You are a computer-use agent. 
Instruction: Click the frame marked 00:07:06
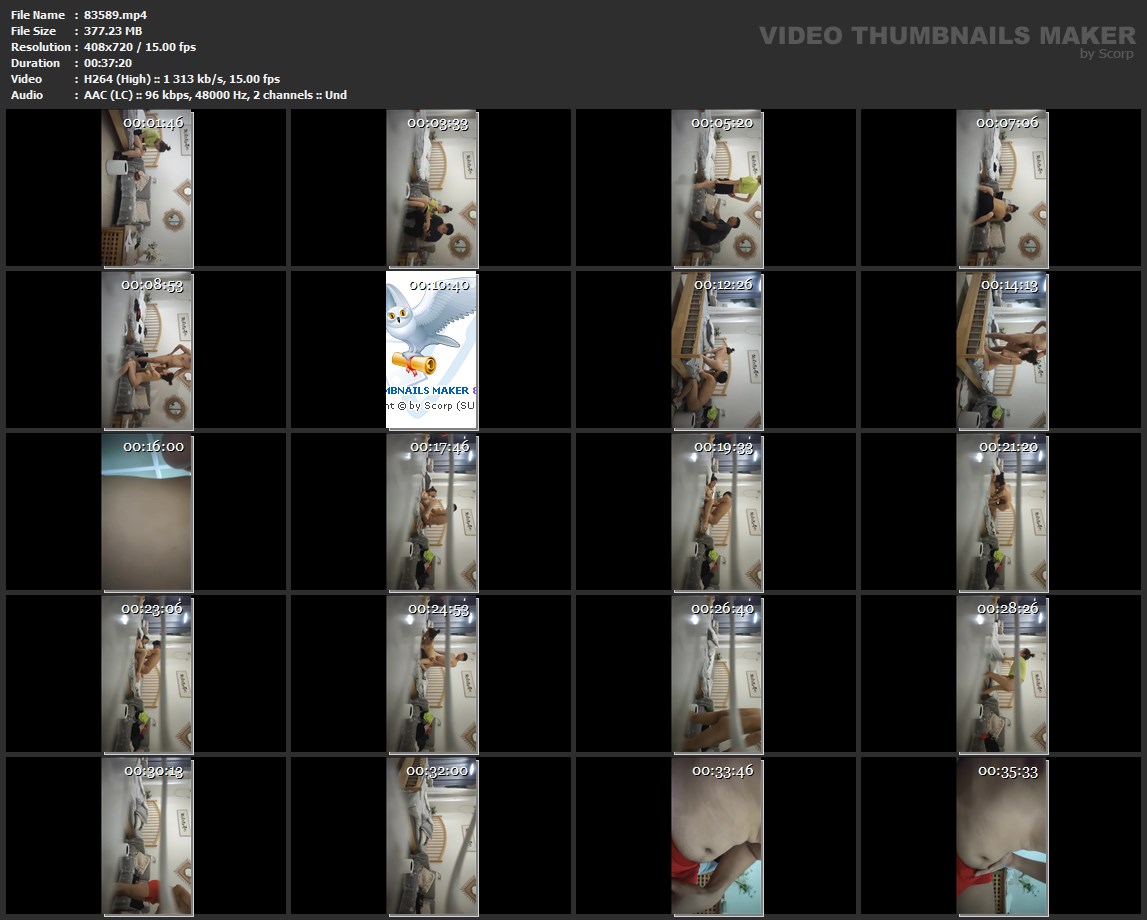coord(1001,189)
